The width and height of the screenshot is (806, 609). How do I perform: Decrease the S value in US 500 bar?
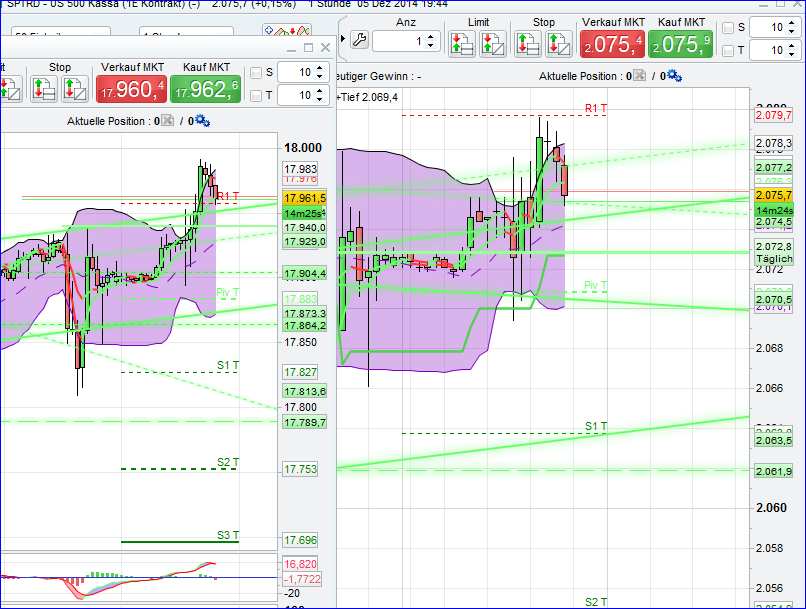coord(792,32)
